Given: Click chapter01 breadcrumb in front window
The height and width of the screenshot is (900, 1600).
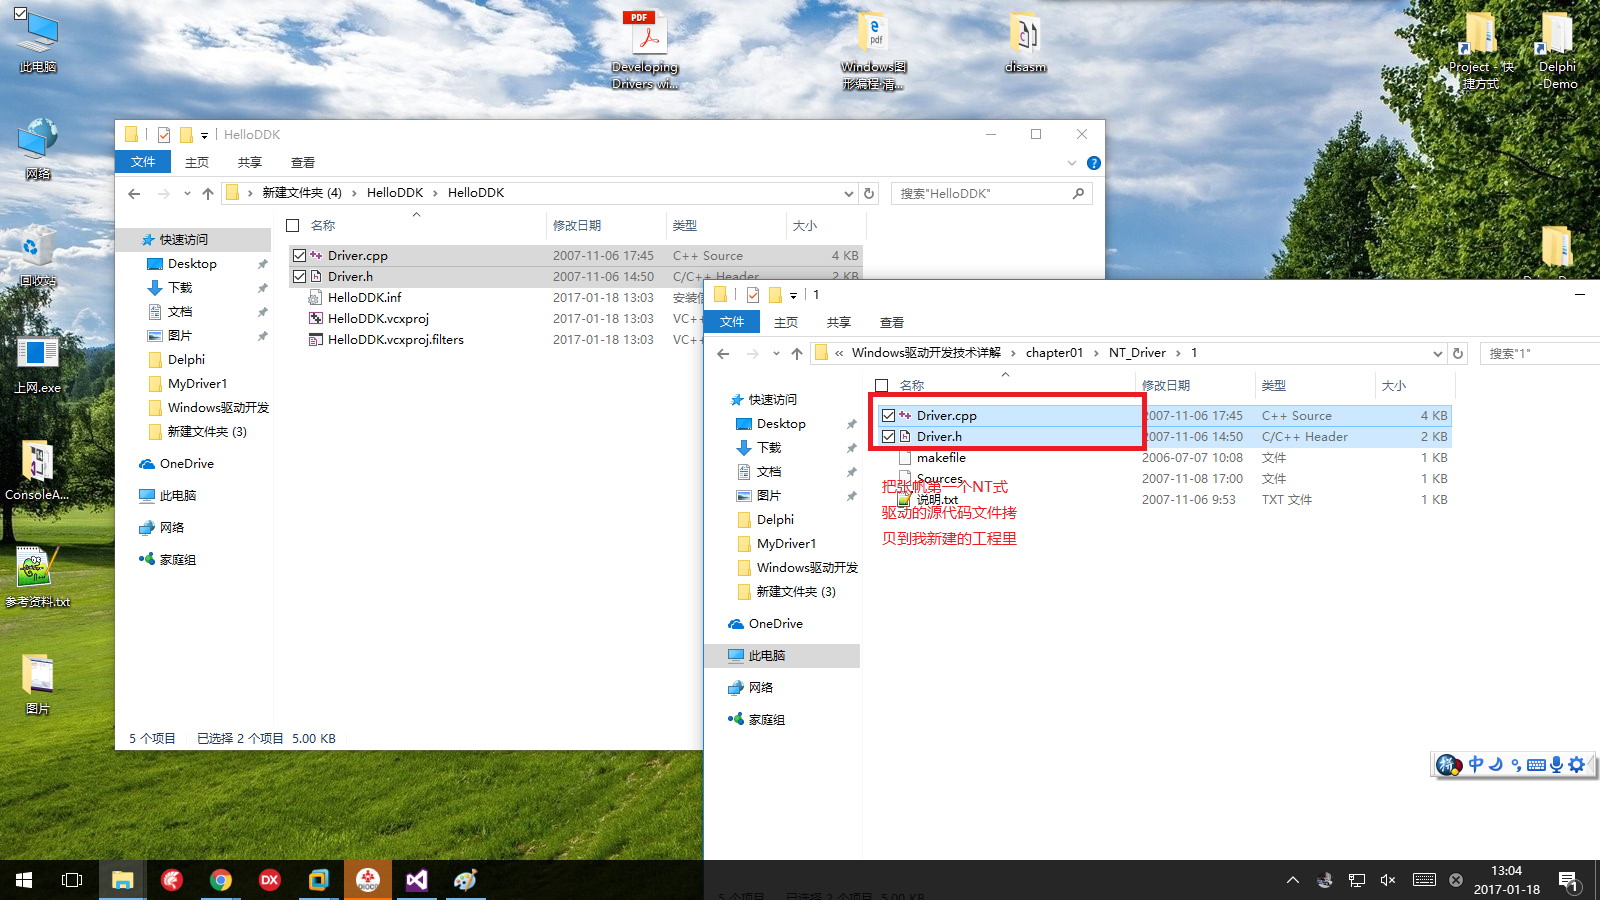Looking at the screenshot, I should click(1054, 353).
